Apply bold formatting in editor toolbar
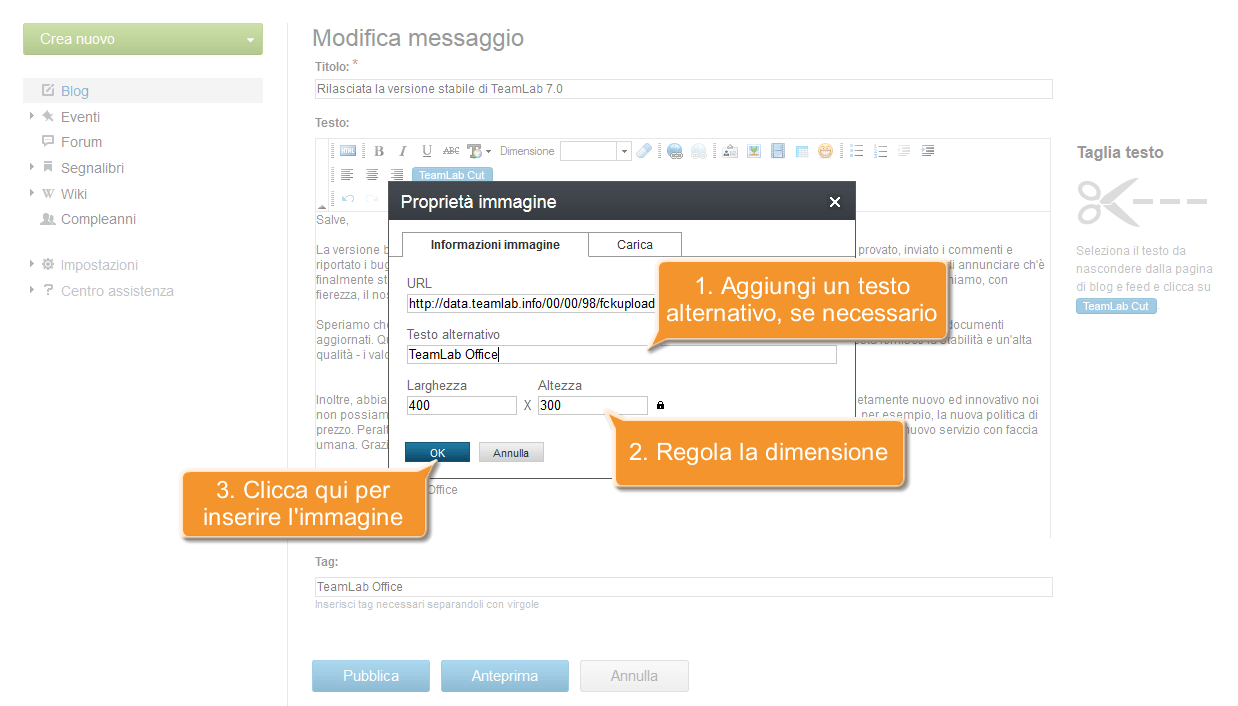The image size is (1238, 706). click(x=379, y=151)
